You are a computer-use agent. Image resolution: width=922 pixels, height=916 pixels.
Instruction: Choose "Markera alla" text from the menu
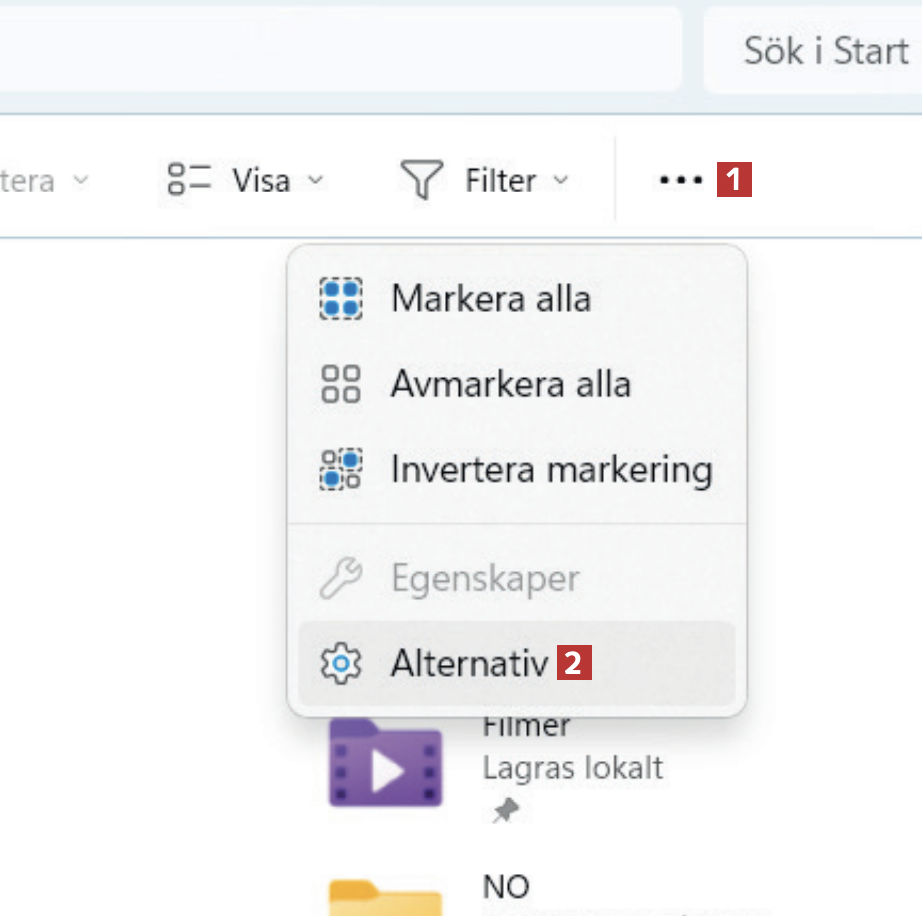[x=490, y=298]
